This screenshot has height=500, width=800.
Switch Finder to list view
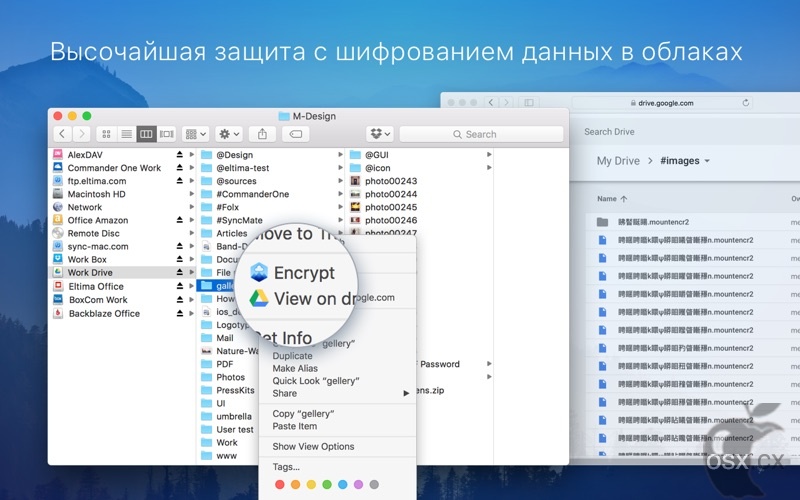126,134
